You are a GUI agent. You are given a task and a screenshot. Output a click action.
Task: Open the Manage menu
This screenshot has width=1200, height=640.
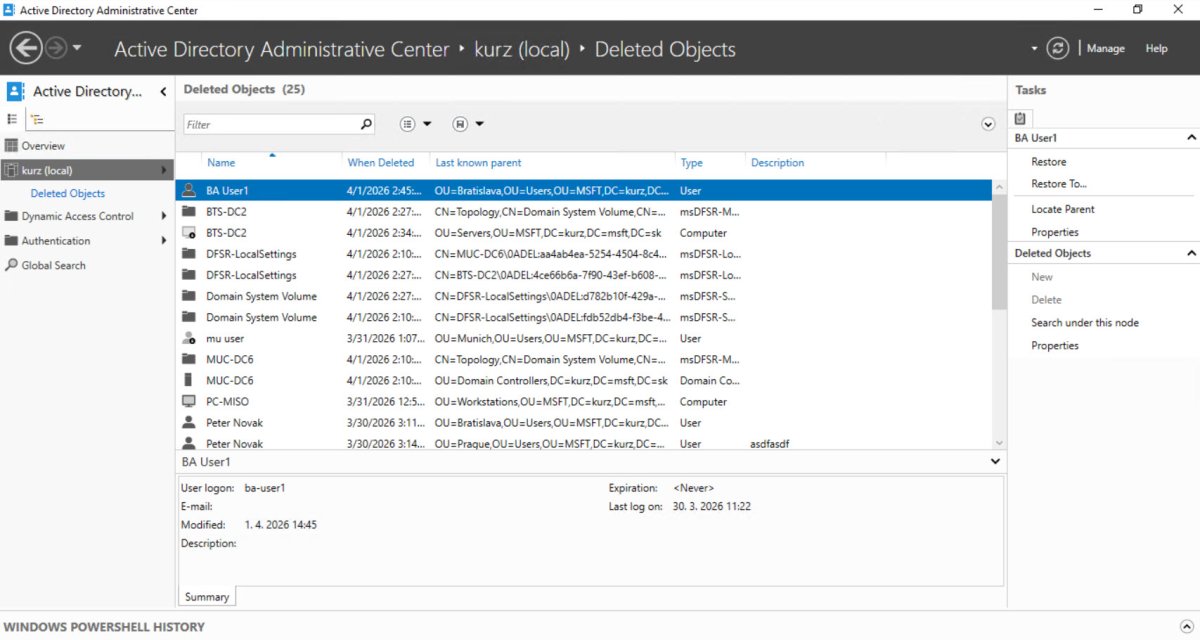point(1105,48)
